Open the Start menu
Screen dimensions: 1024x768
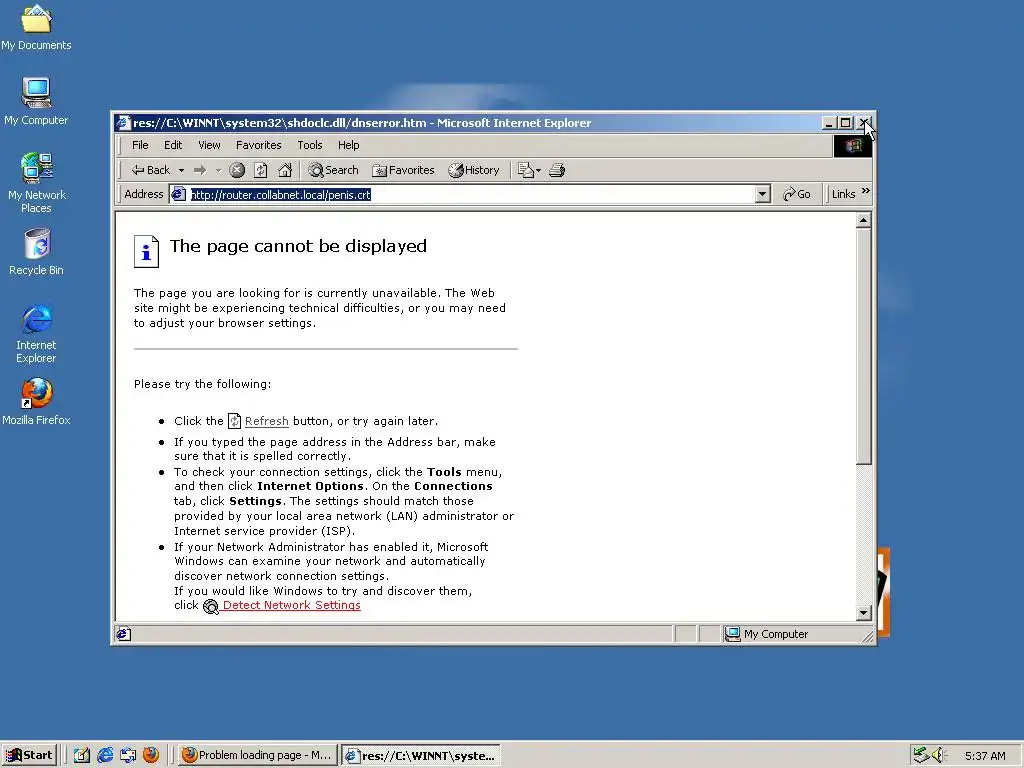29,755
